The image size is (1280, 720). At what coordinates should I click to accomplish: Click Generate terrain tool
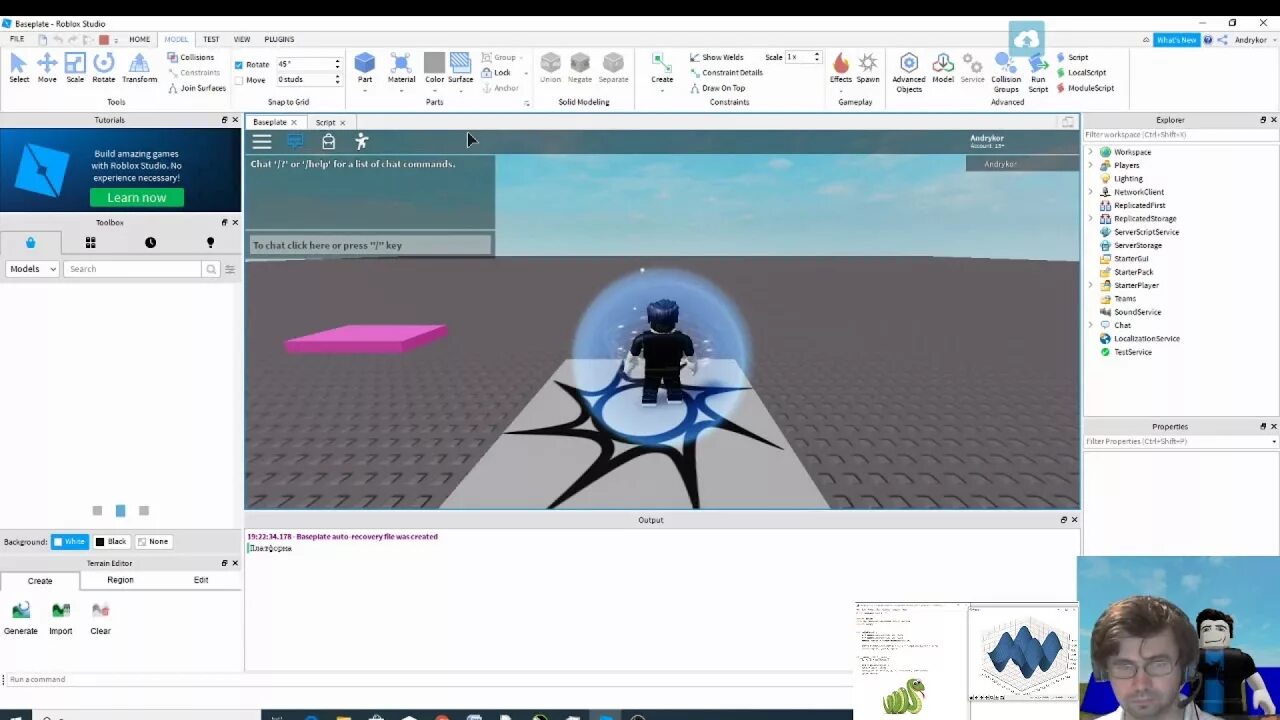pos(20,618)
